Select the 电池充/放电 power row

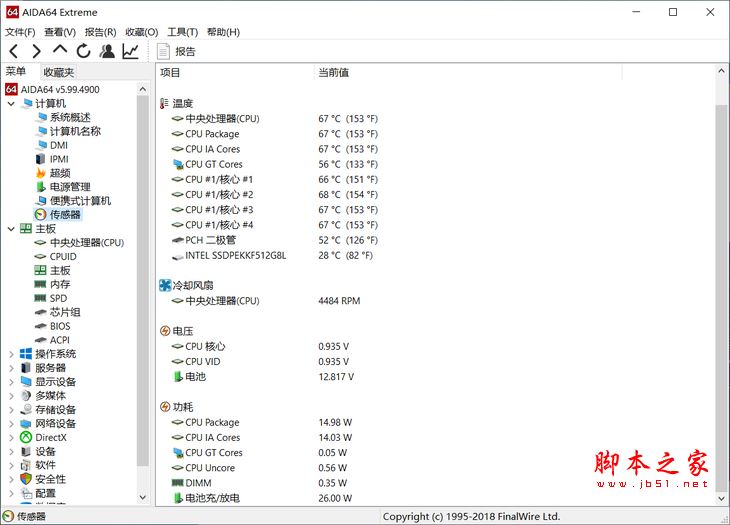point(262,498)
